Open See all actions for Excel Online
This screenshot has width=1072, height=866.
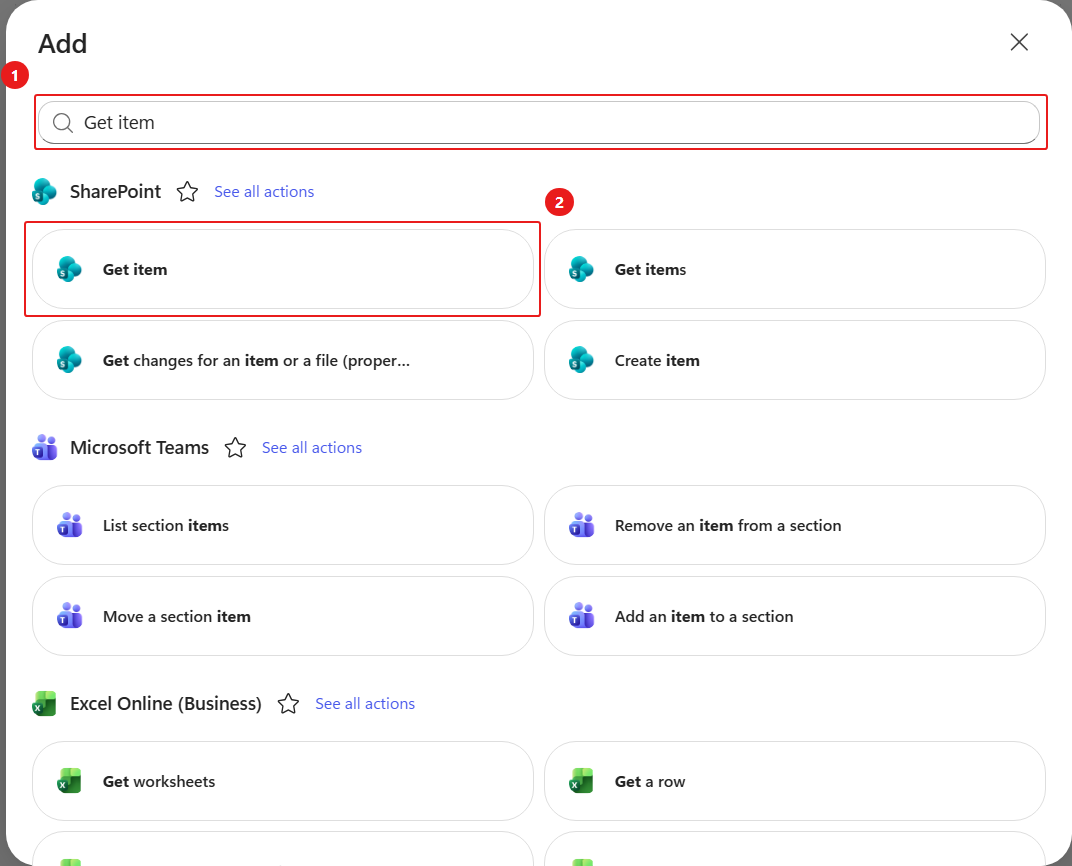point(365,703)
